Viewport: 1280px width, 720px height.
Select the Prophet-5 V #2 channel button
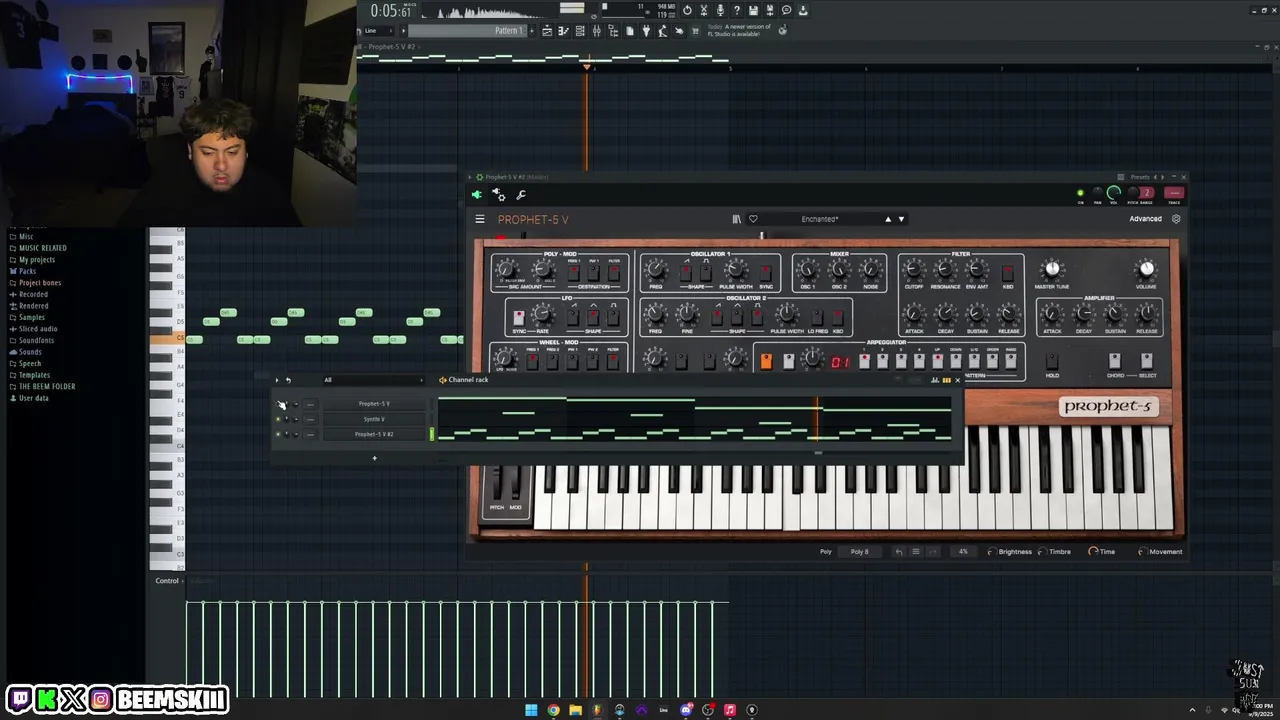tap(374, 434)
